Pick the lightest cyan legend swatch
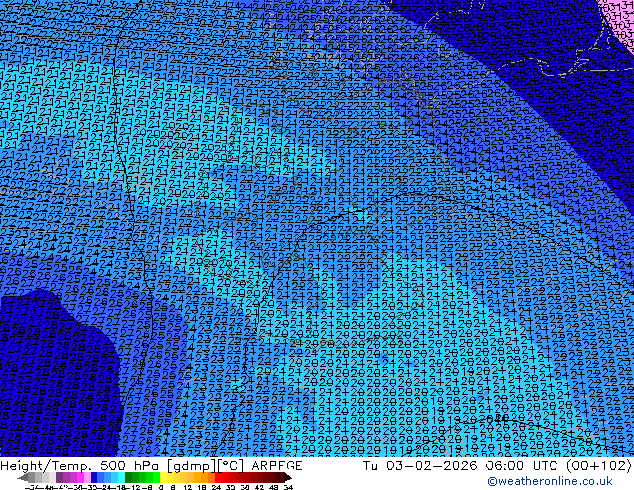This screenshot has width=634, height=490. point(121,477)
